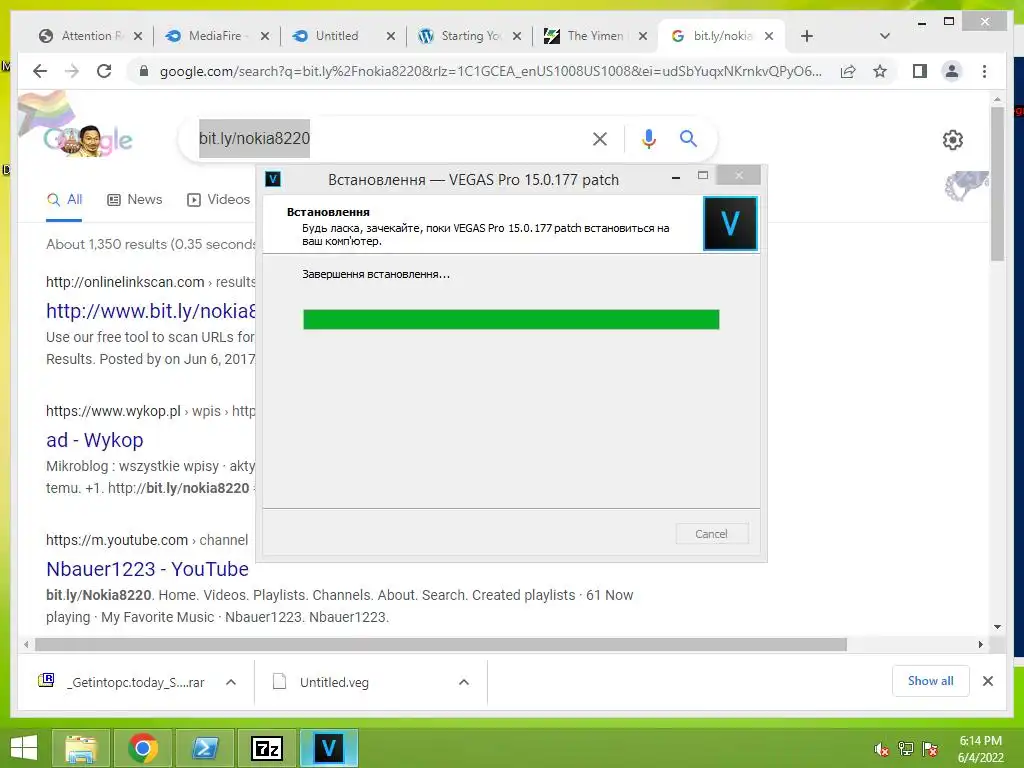Open the http://www.bit.ly/nokia8 result link
Image resolution: width=1024 pixels, height=768 pixels.
click(x=151, y=311)
